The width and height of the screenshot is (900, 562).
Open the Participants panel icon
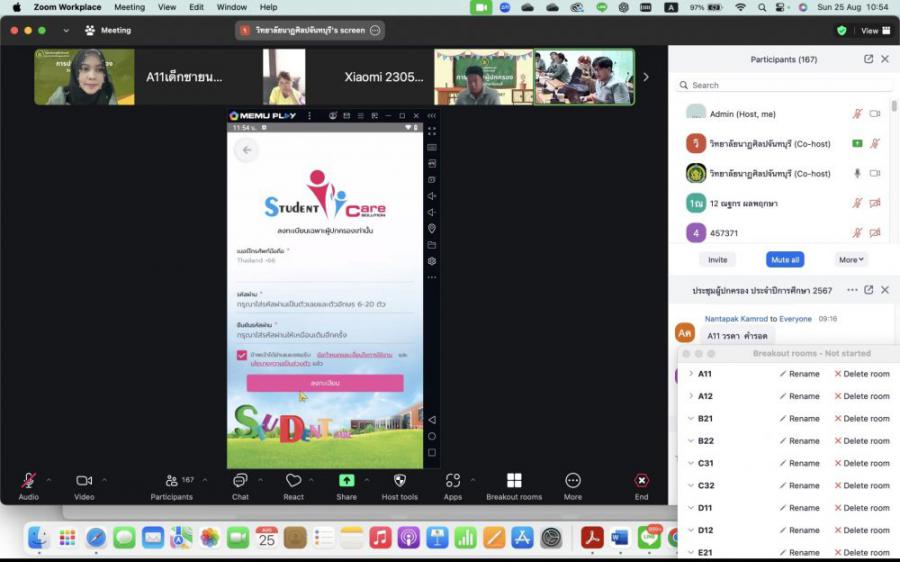[172, 481]
